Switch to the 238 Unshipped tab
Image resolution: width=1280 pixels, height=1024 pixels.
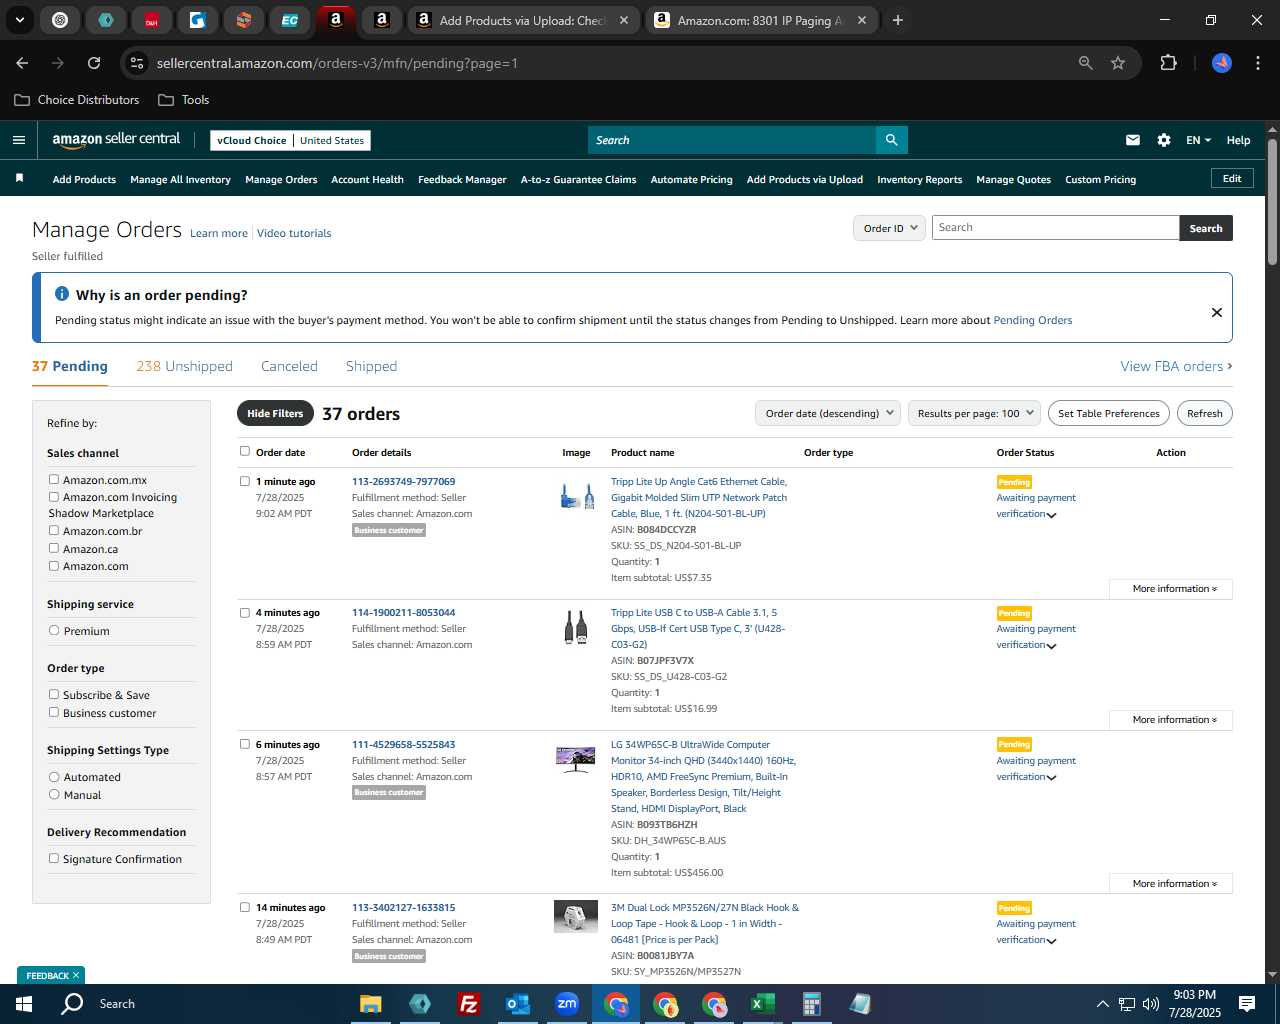pos(184,366)
